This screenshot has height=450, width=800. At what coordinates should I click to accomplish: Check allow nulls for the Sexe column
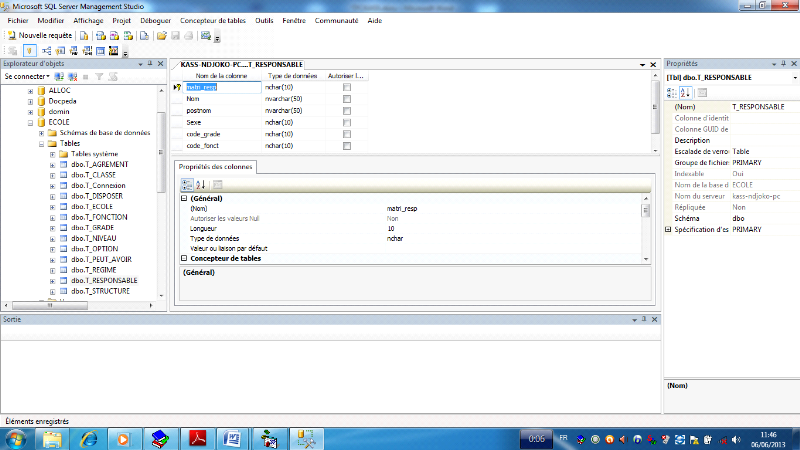point(347,122)
